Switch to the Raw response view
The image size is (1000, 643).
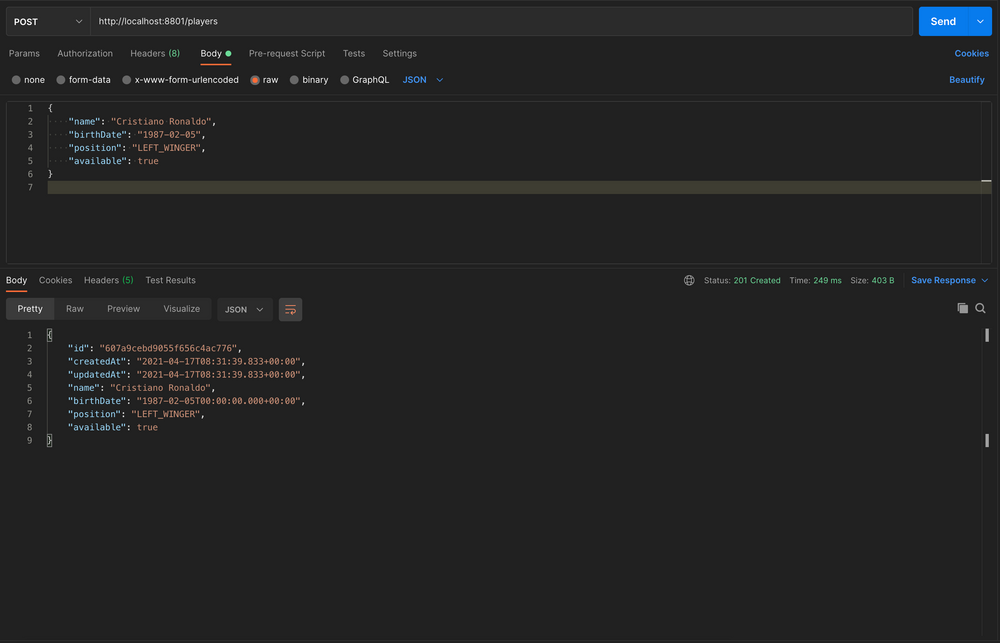point(74,309)
